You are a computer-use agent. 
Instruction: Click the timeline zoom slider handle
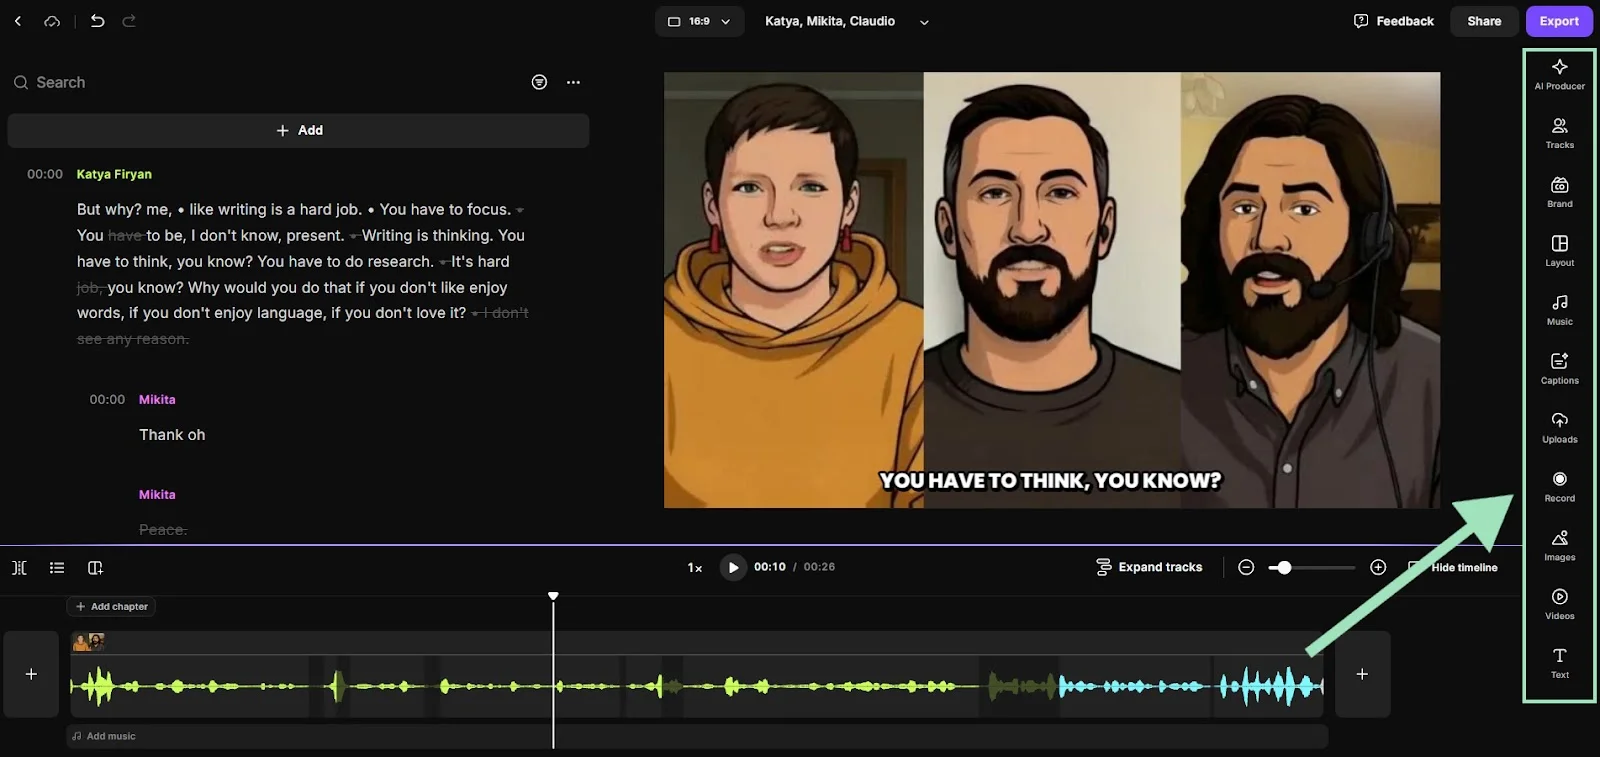1284,567
